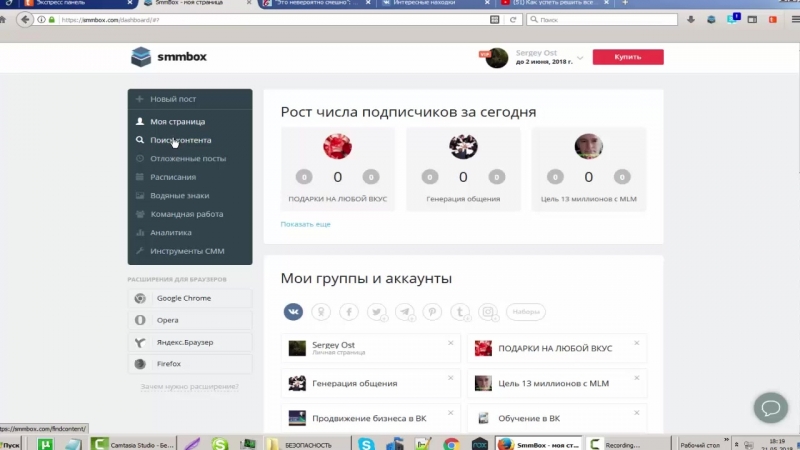Open Генерация общения group row
800x450 pixels.
(370, 383)
